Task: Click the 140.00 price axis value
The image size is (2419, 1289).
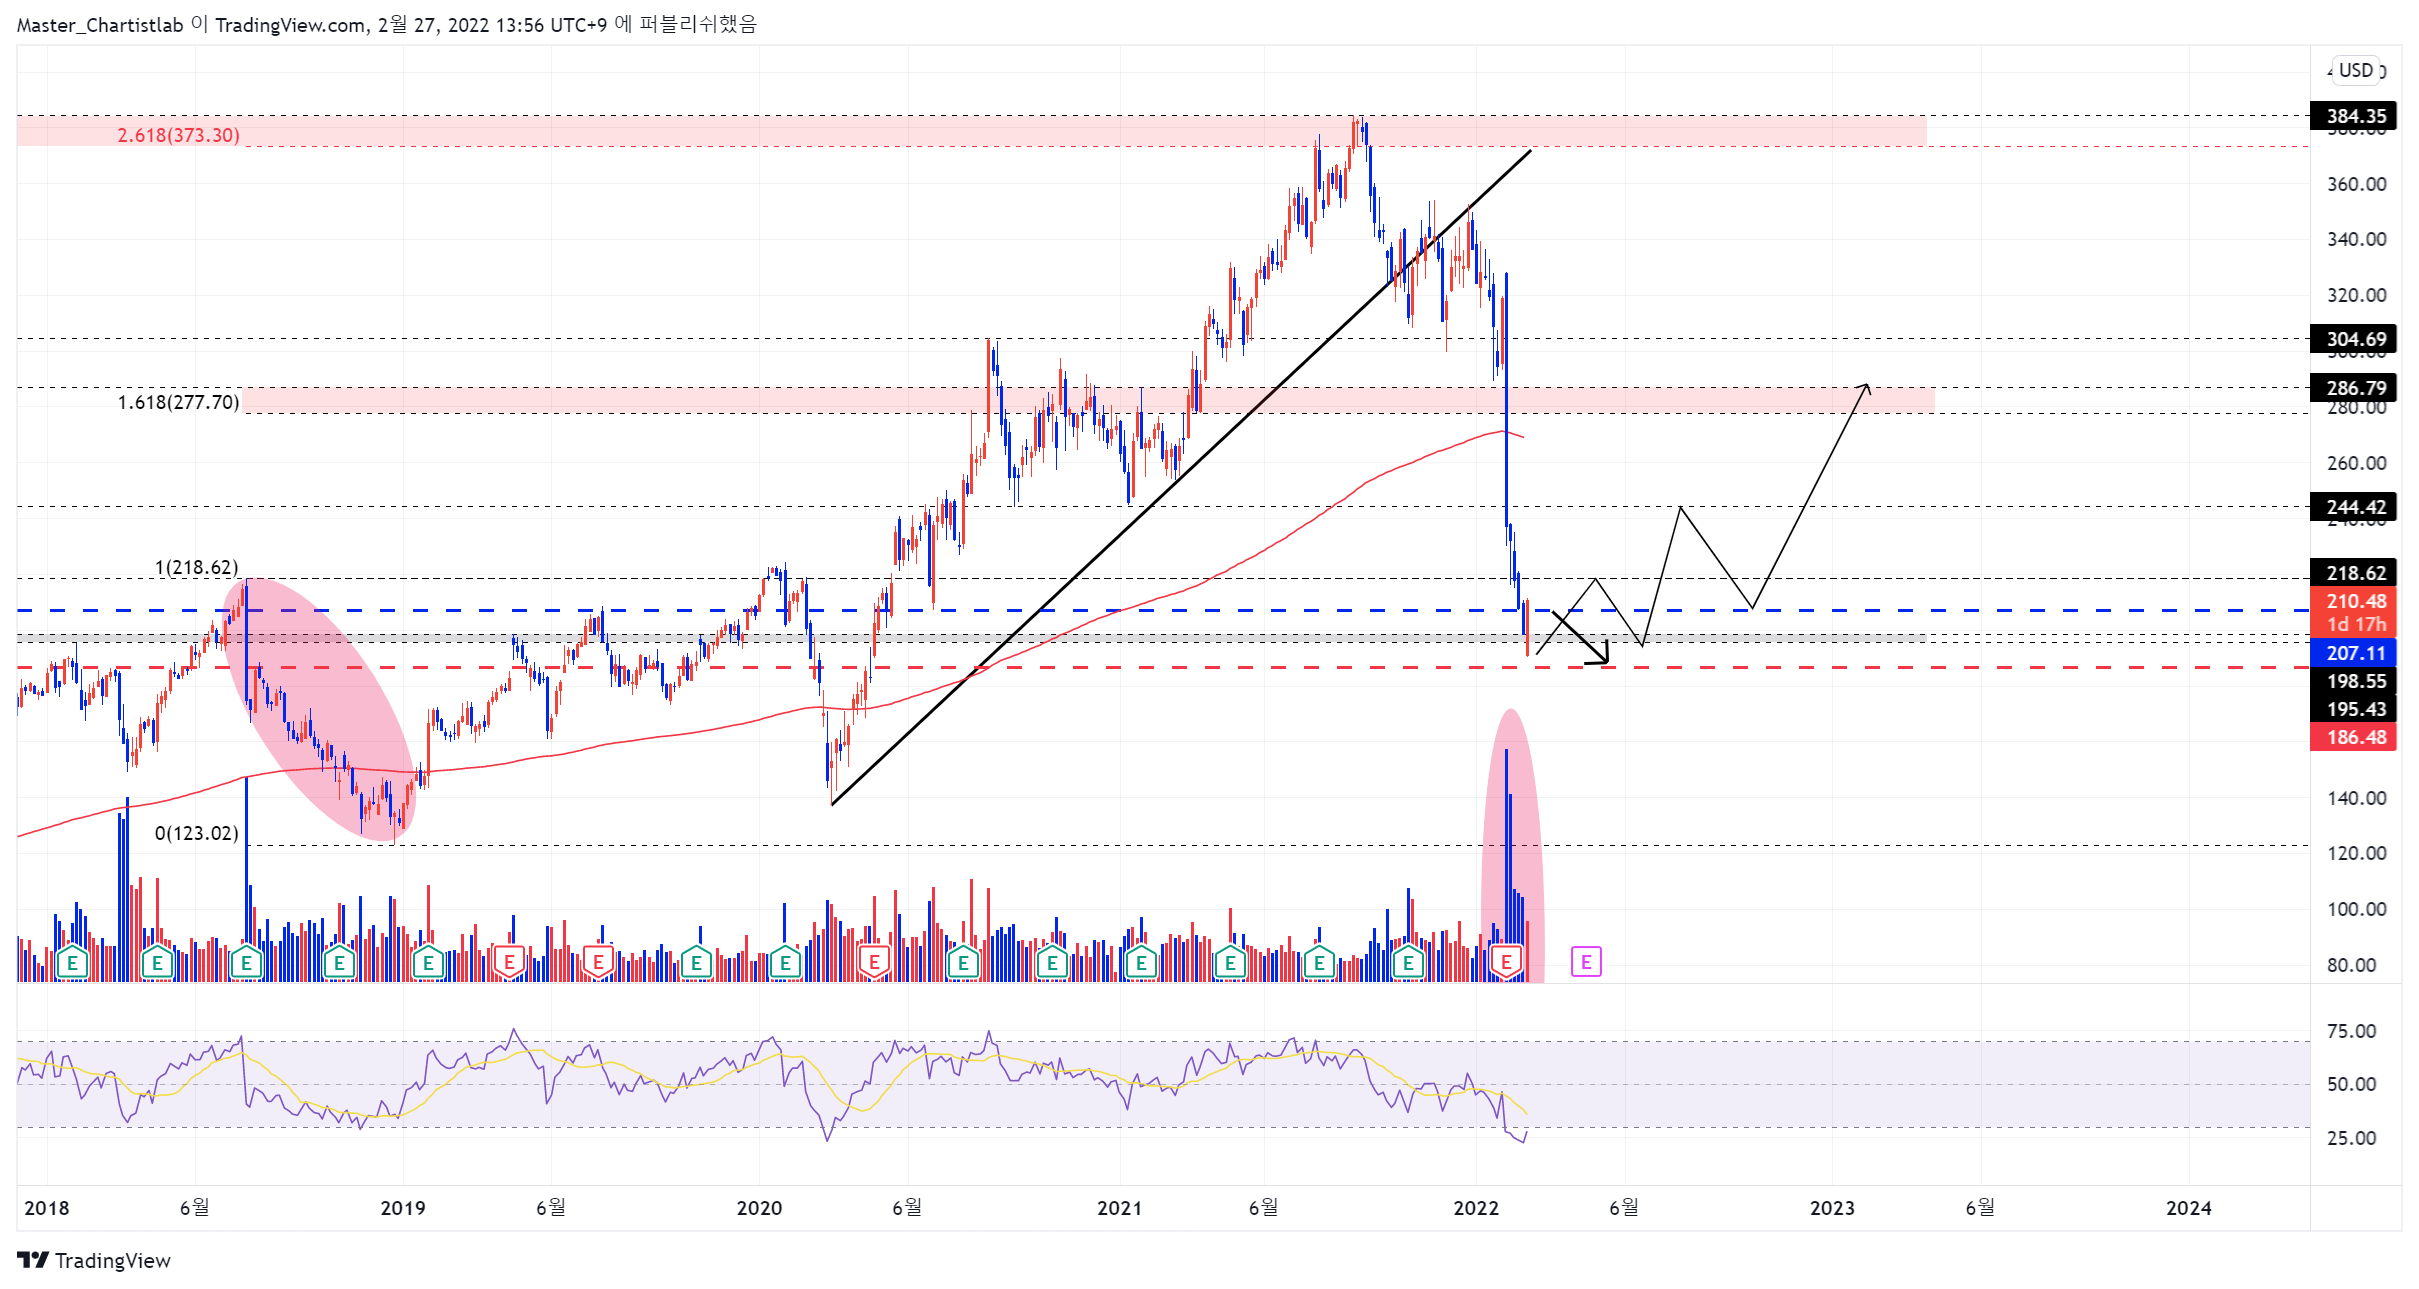Action: tap(2356, 798)
